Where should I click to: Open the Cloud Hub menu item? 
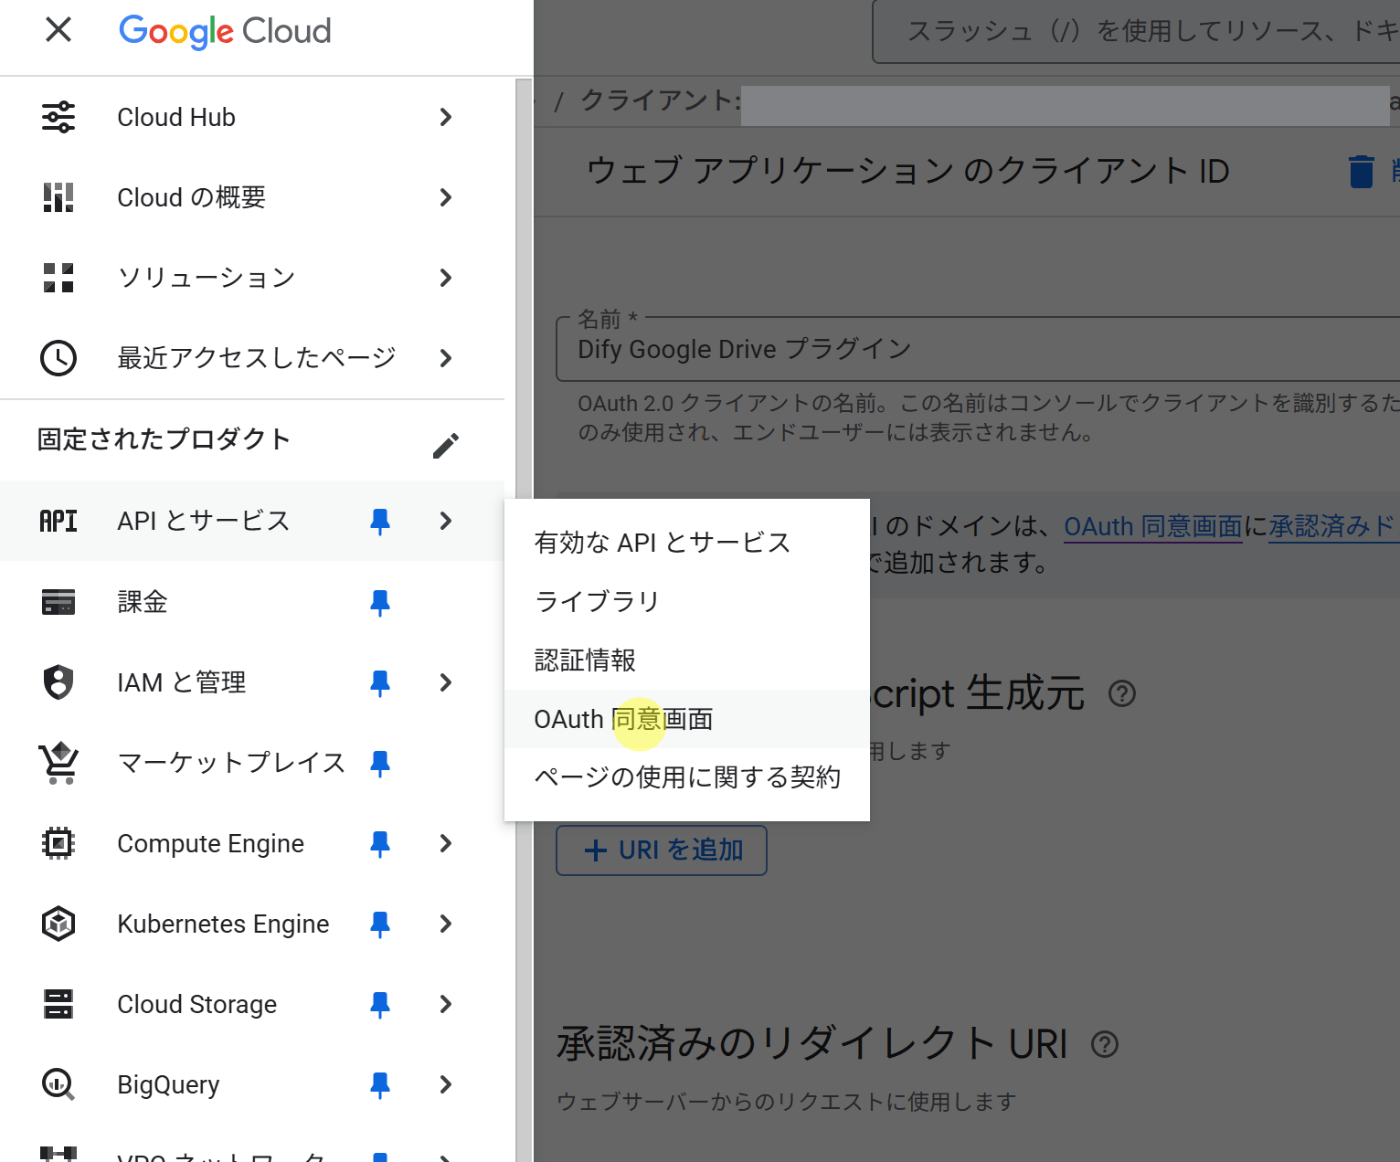click(252, 117)
